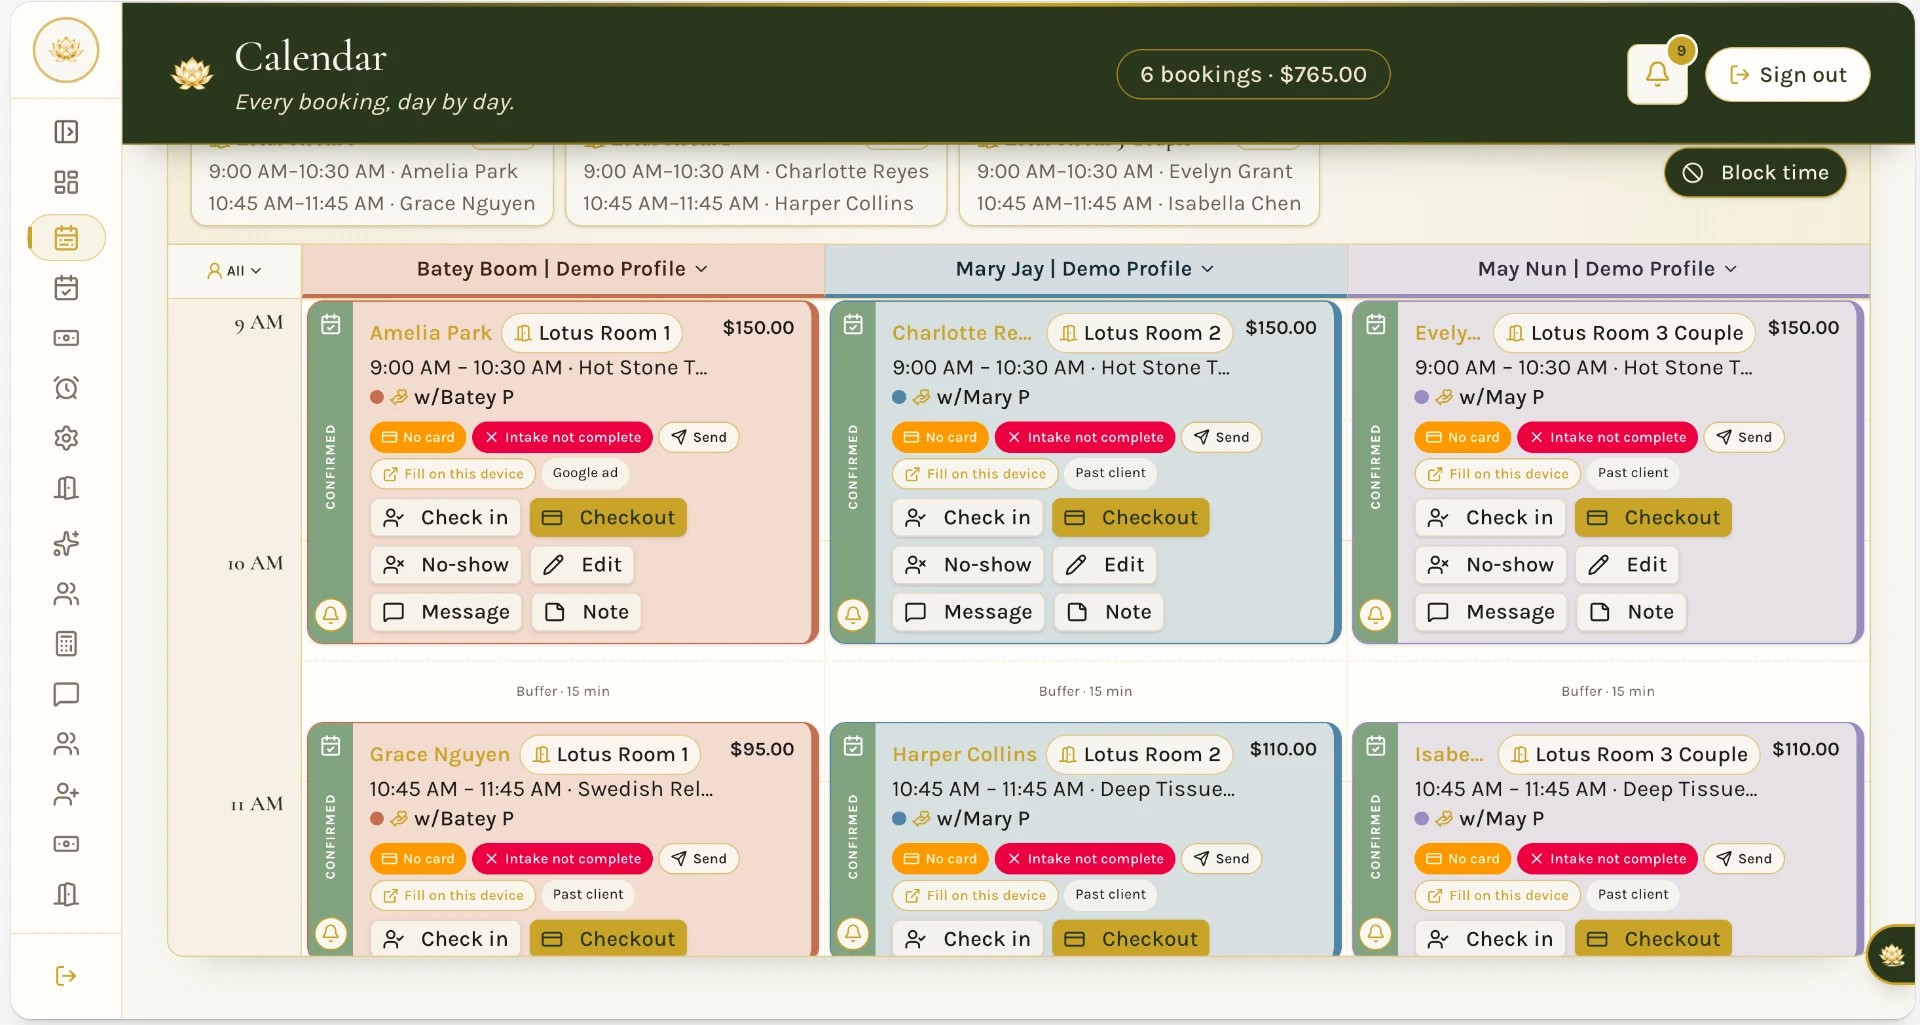Open the All staff filter dropdown
1920x1025 pixels.
[234, 271]
